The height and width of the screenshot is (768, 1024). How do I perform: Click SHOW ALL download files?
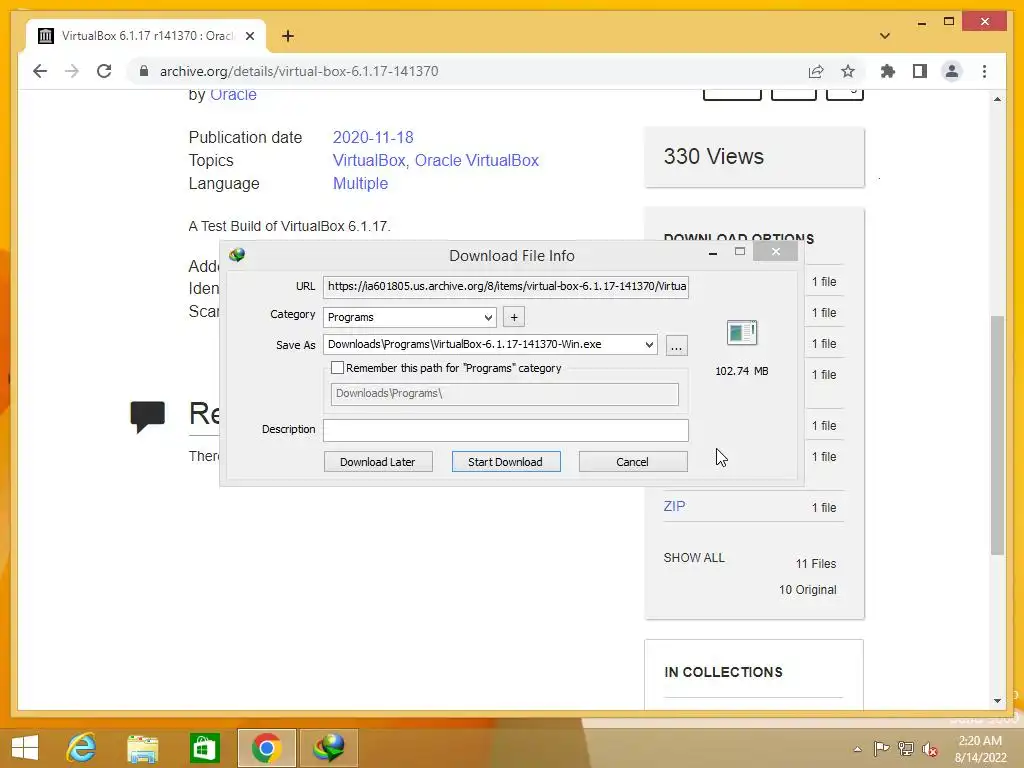pyautogui.click(x=694, y=558)
